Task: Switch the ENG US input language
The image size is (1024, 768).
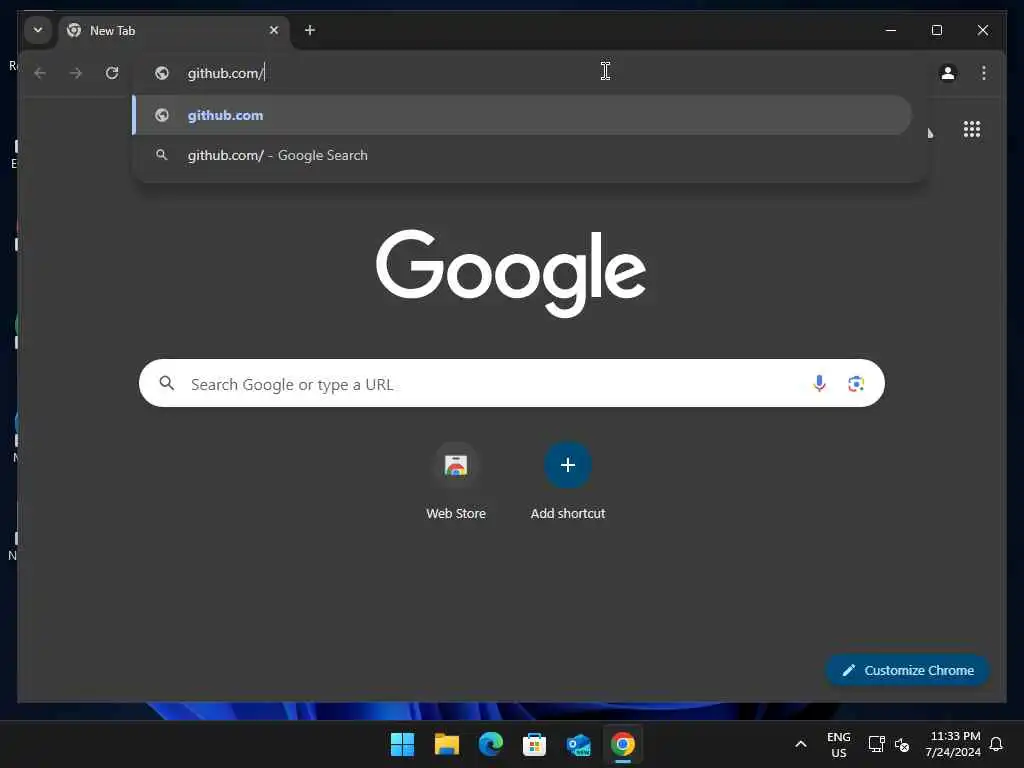Action: point(839,744)
